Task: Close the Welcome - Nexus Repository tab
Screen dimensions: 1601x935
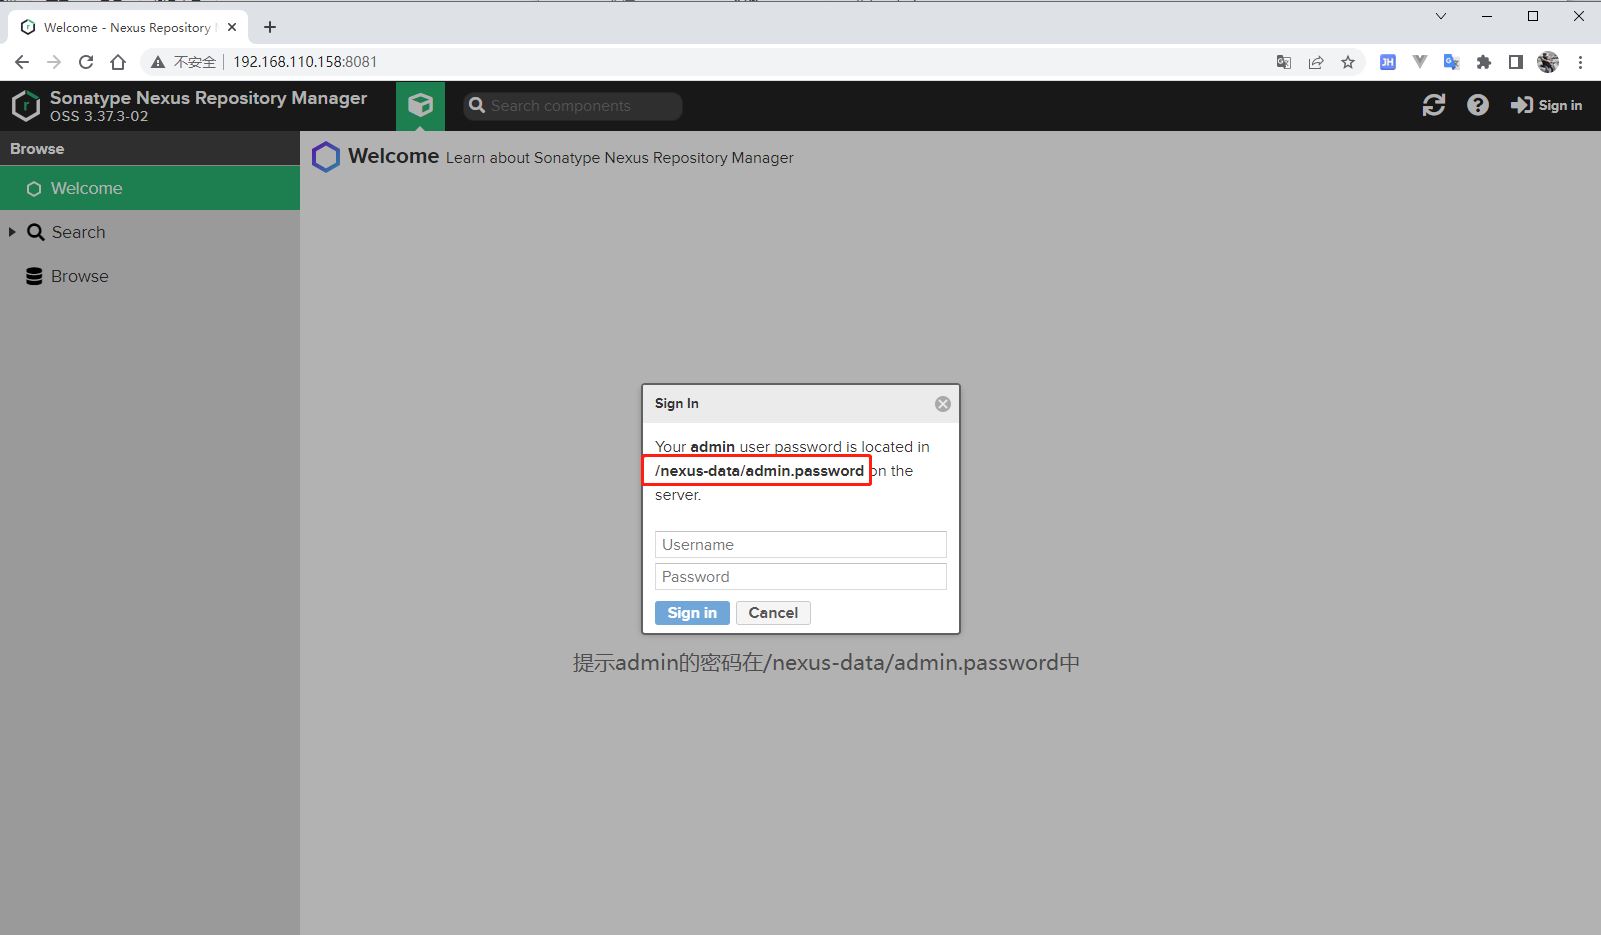Action: [x=232, y=27]
